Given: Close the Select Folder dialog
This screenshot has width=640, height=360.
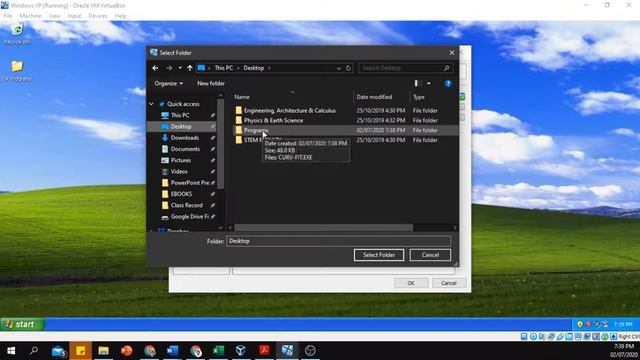Looking at the screenshot, I should click(451, 53).
